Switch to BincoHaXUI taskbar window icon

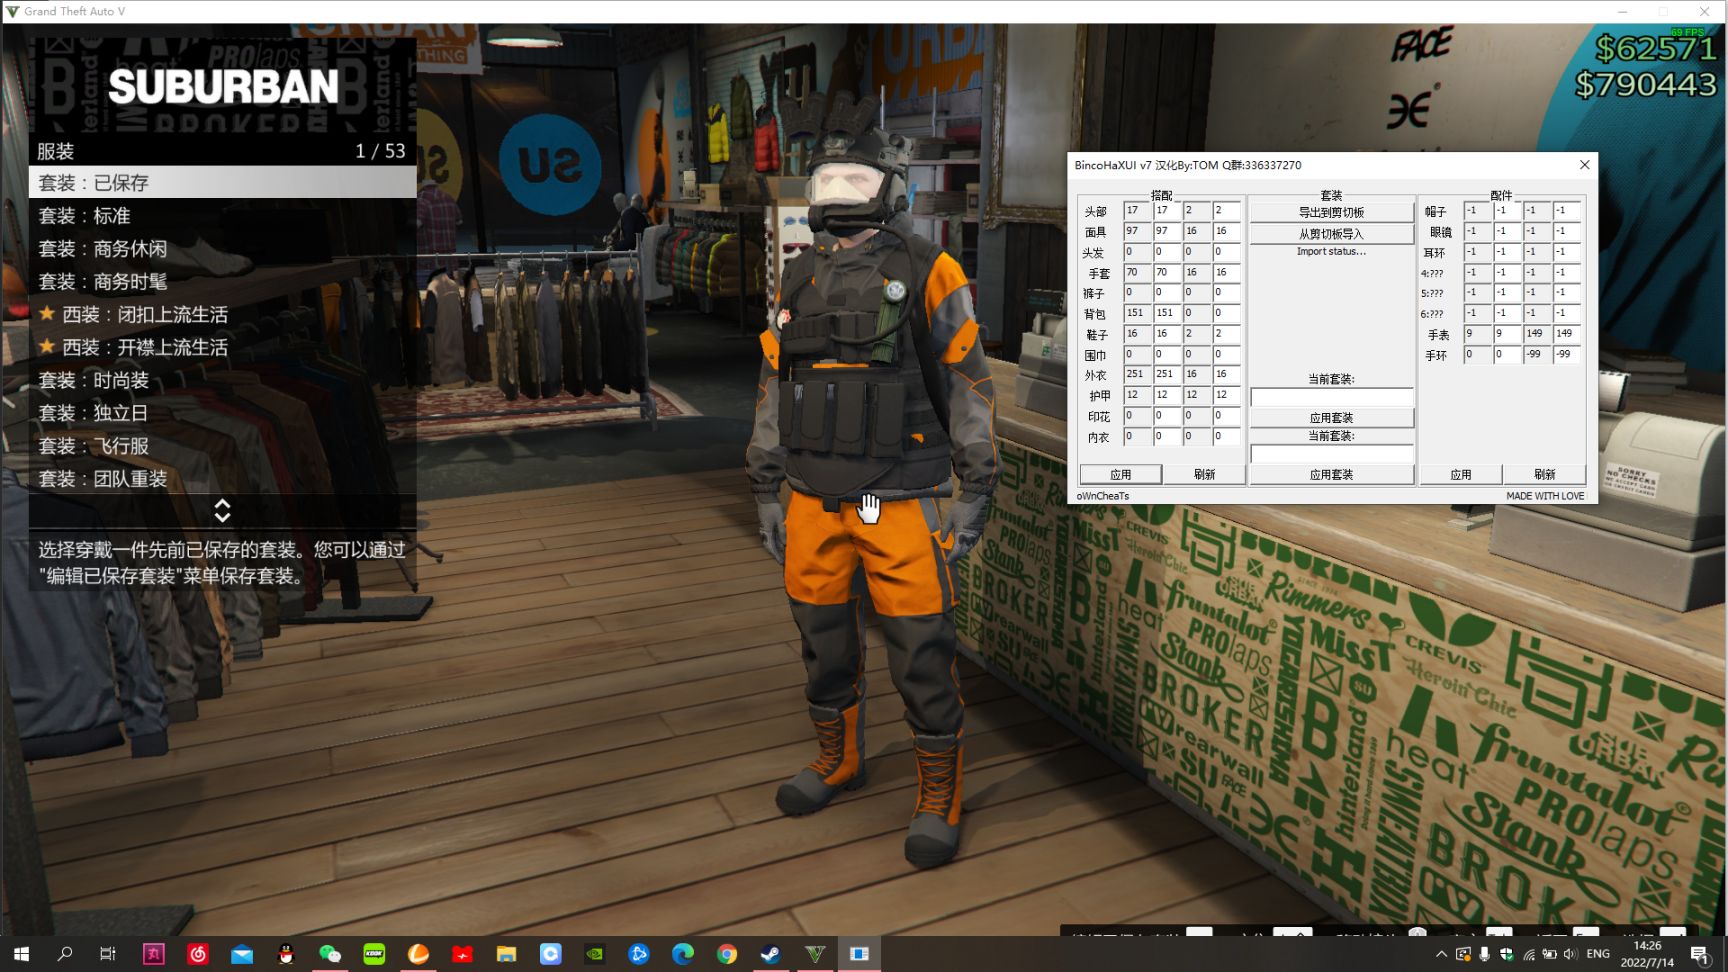tap(859, 954)
